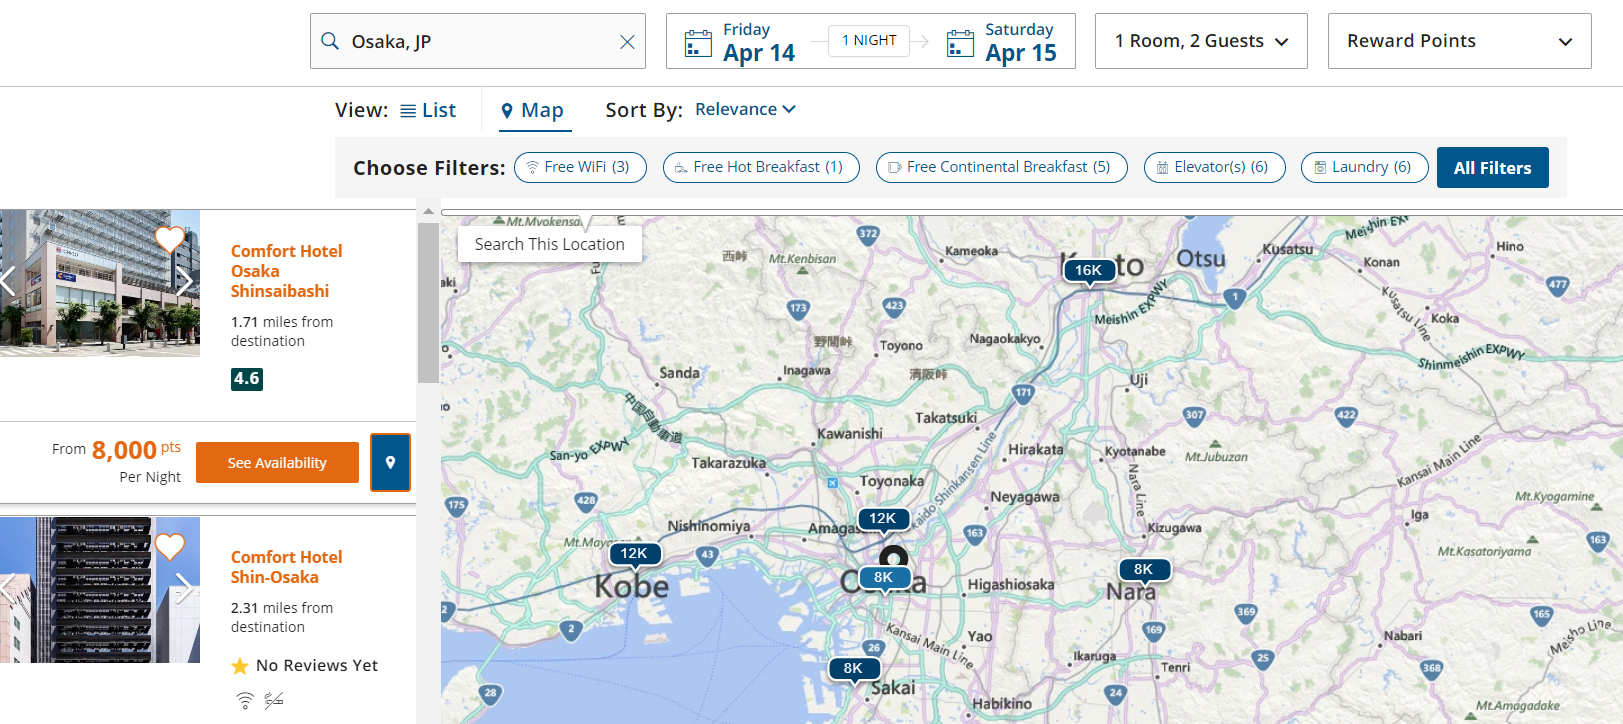Click Search This Location on map
Screen dimensions: 1623x724
pyautogui.click(x=550, y=244)
